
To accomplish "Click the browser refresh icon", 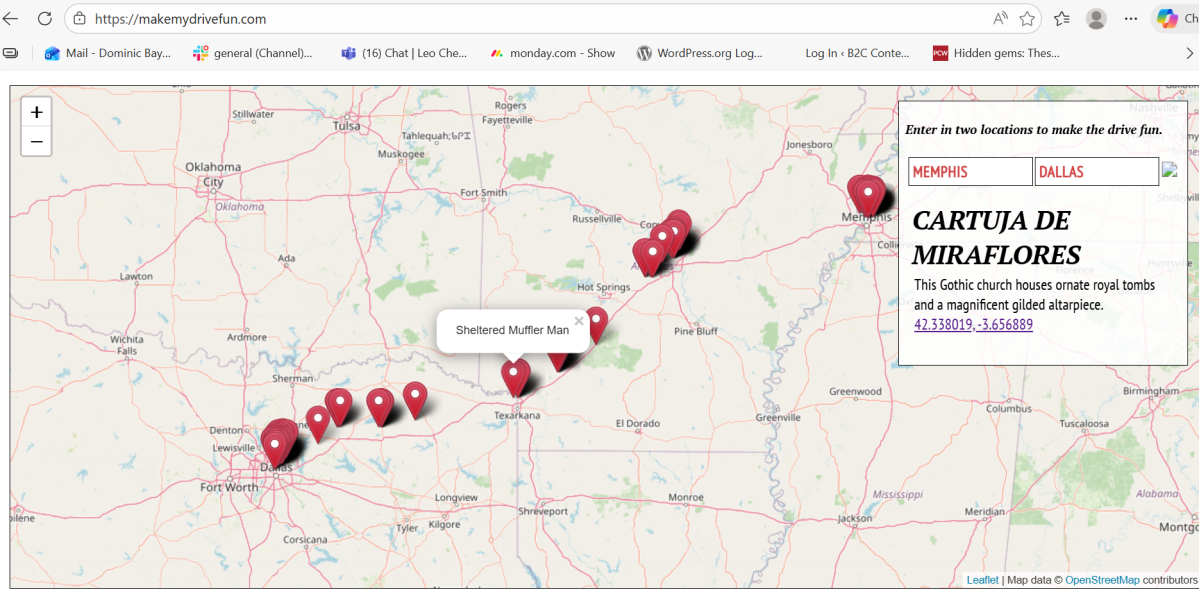I will (x=45, y=19).
